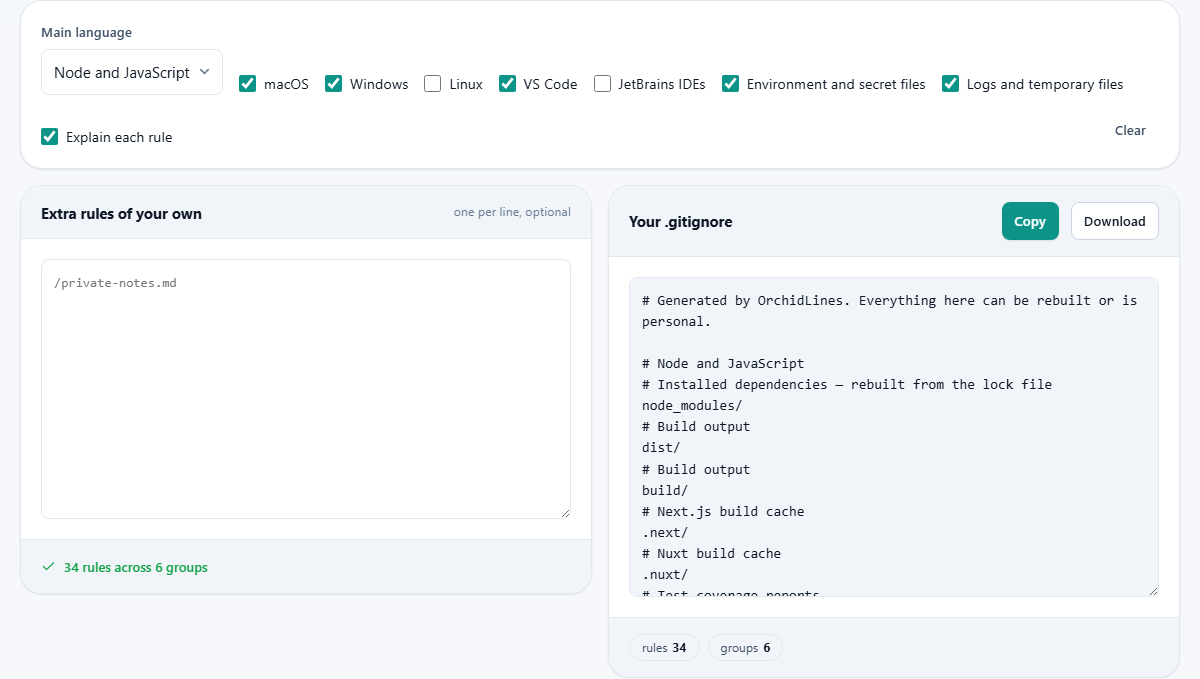Click the 'rules 34' pill
Viewport: 1200px width, 679px height.
(664, 648)
